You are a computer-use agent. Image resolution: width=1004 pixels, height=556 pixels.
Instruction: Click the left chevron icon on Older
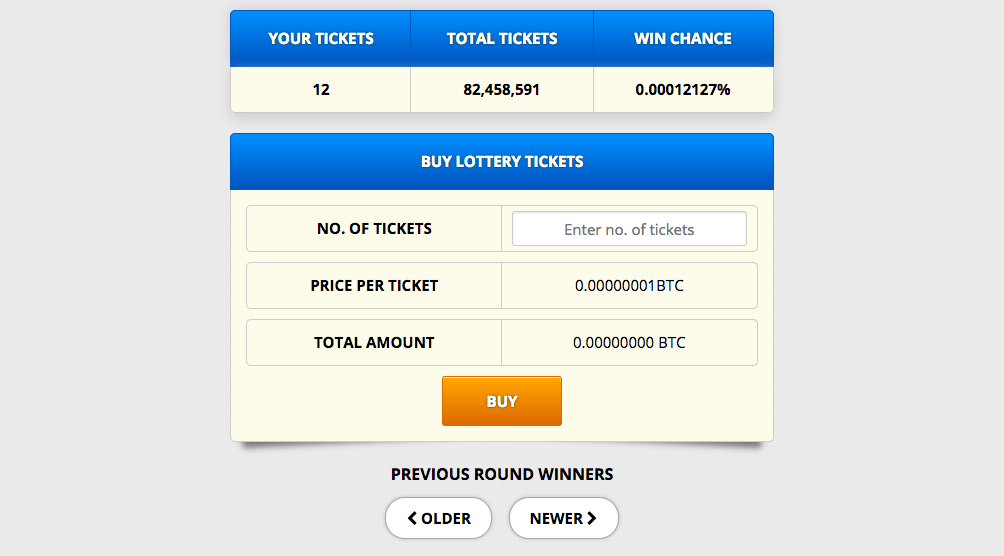(x=412, y=518)
